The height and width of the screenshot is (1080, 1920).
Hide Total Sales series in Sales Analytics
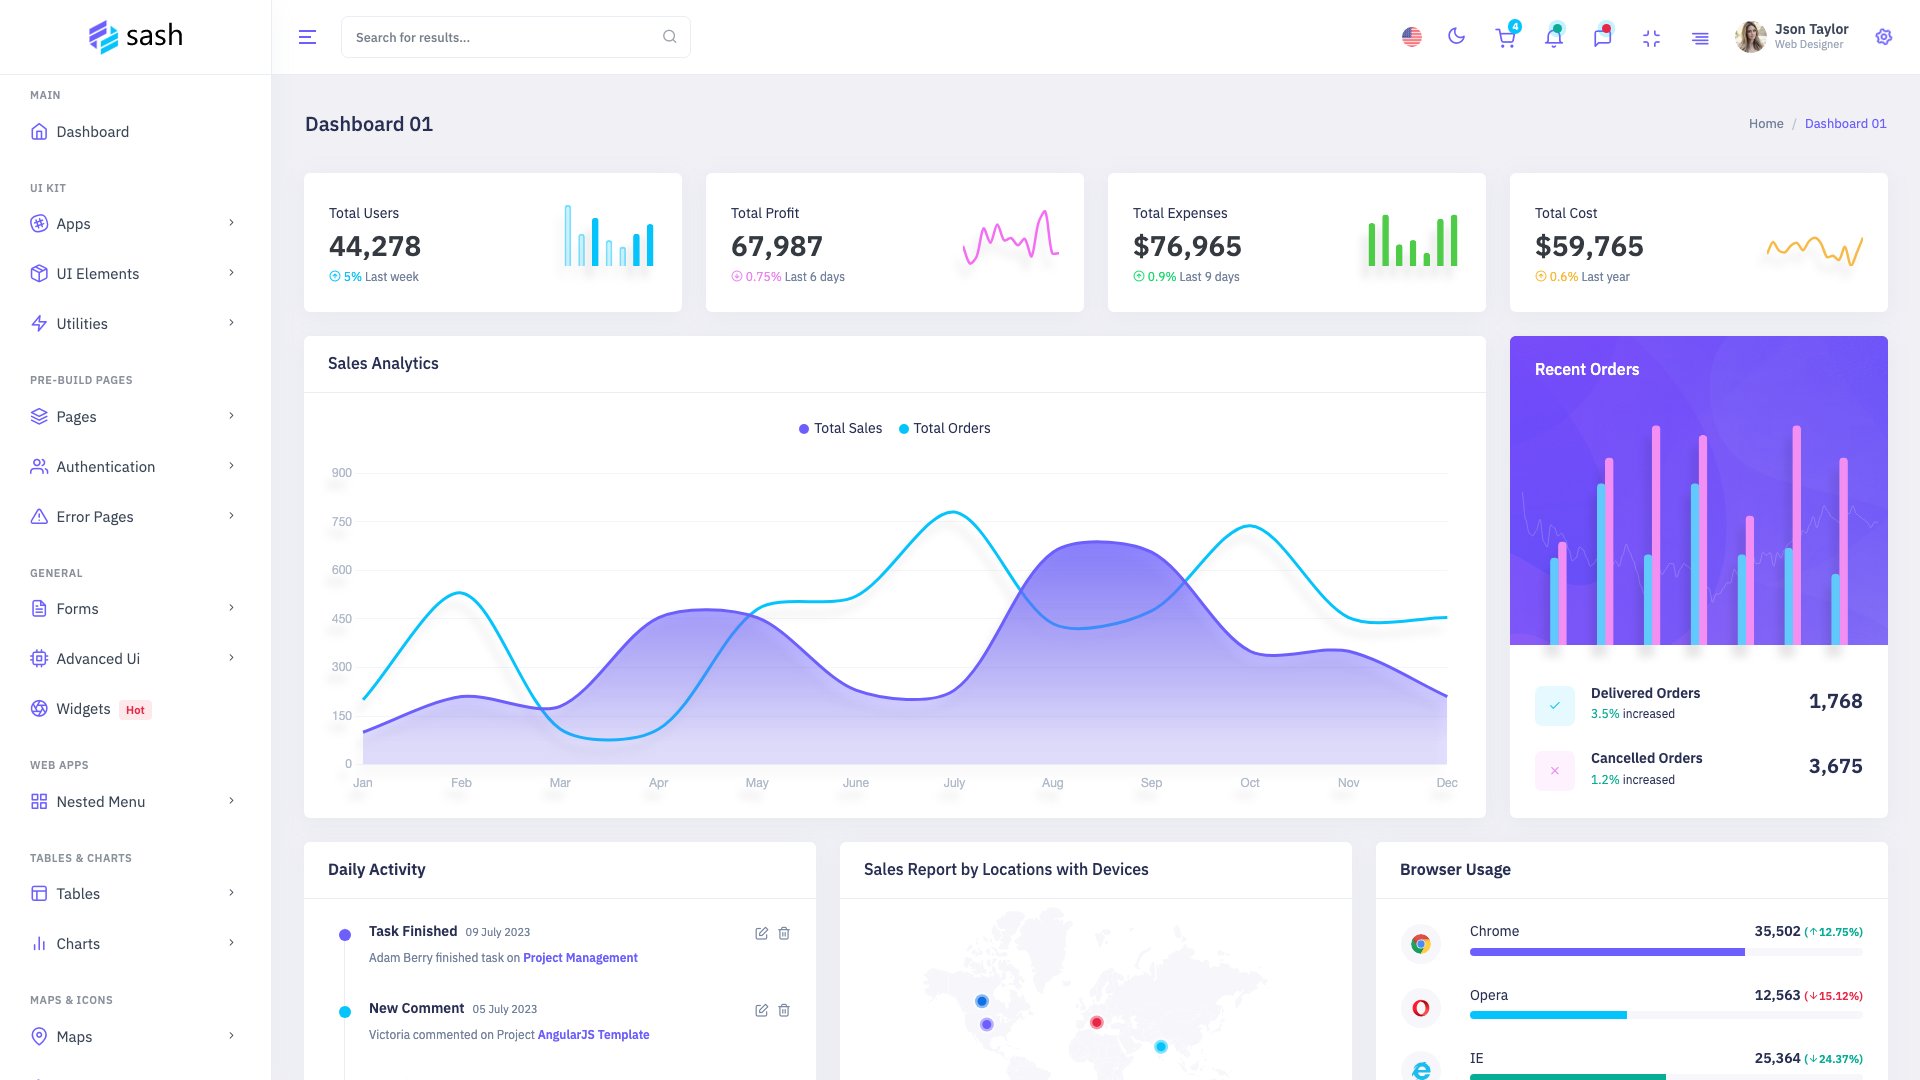click(840, 428)
